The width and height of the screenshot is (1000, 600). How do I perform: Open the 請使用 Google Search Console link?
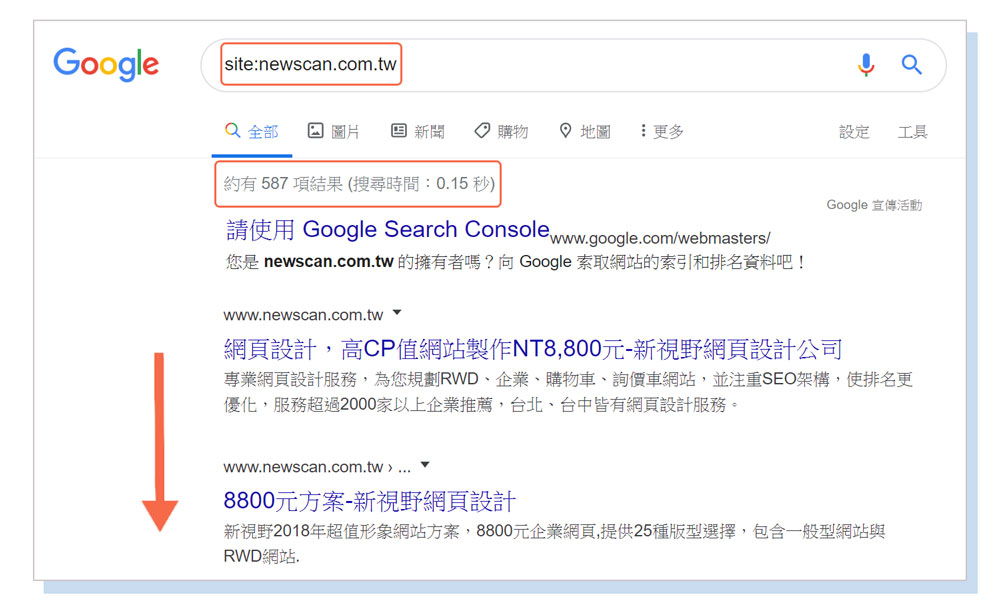[388, 230]
